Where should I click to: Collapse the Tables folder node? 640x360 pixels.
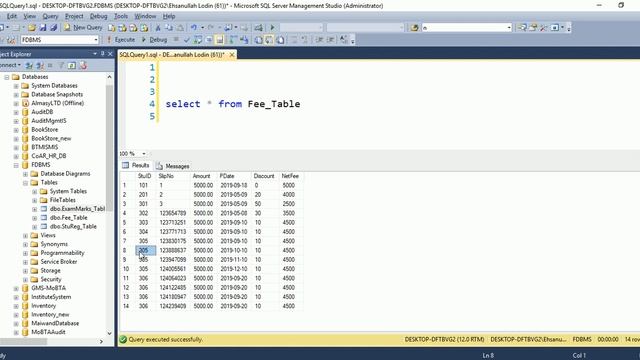(25, 182)
